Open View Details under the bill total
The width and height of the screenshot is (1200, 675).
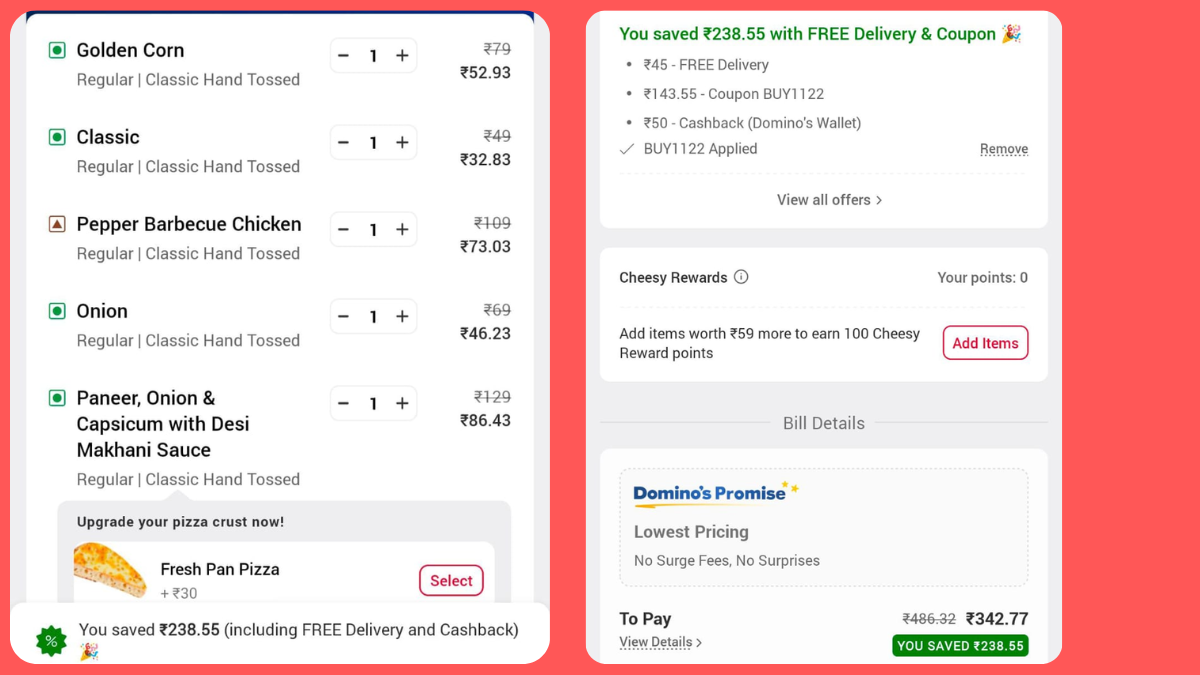pyautogui.click(x=657, y=642)
